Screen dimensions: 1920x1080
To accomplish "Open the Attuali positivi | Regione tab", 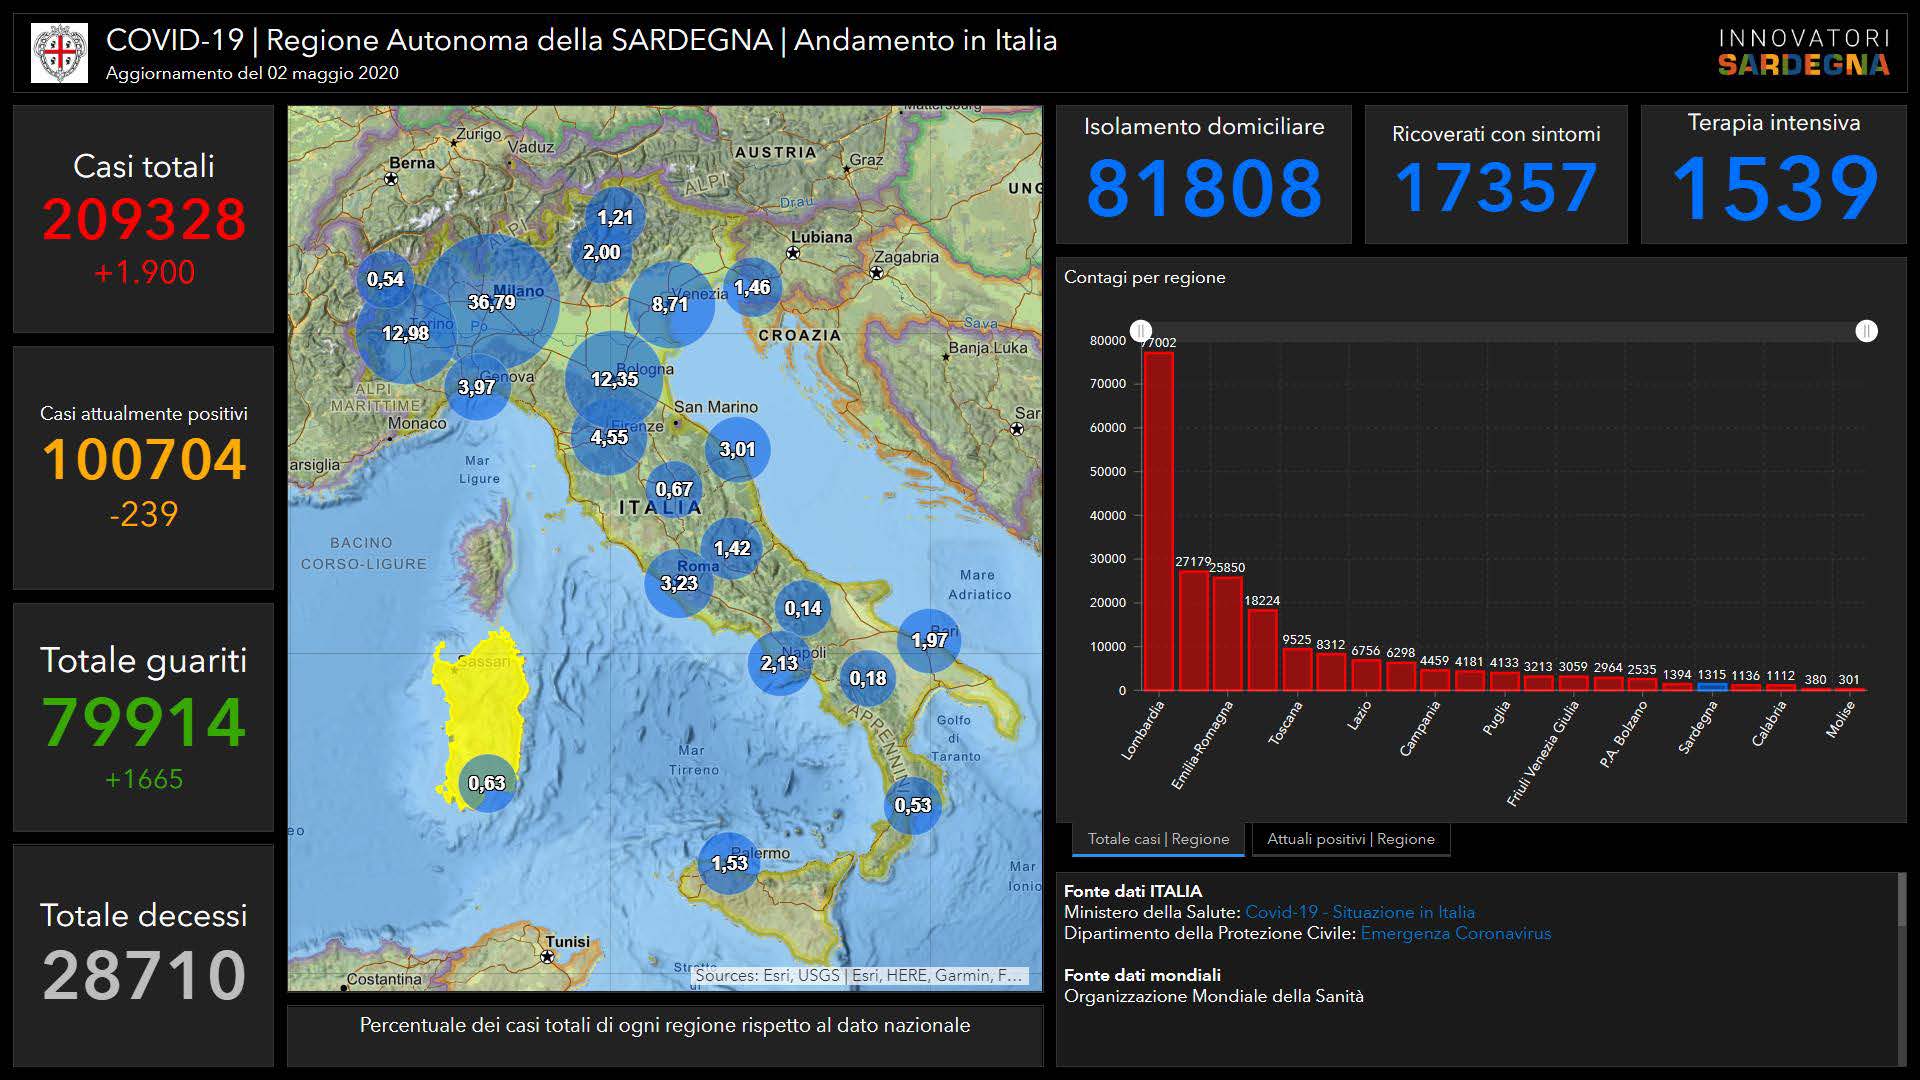I will click(1350, 839).
